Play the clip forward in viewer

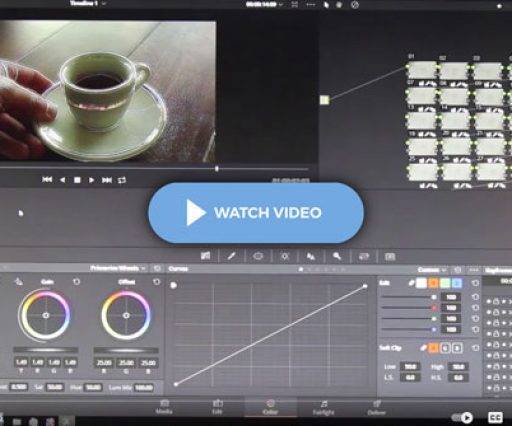(91, 180)
